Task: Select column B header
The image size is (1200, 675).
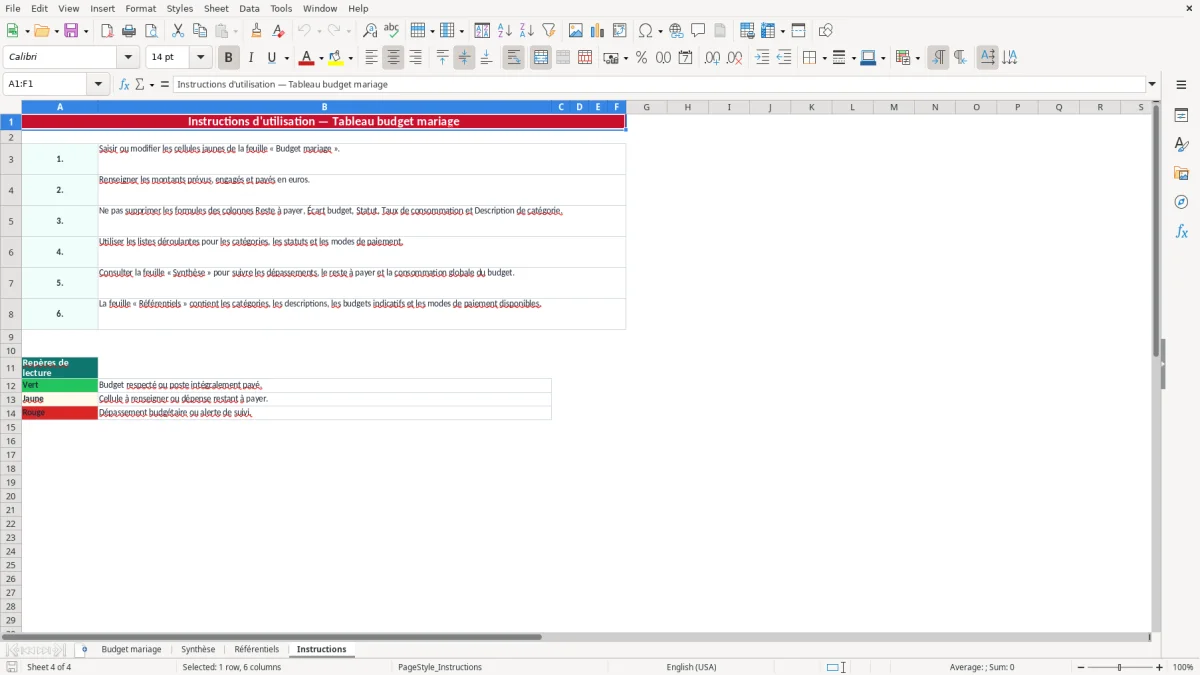Action: [324, 107]
